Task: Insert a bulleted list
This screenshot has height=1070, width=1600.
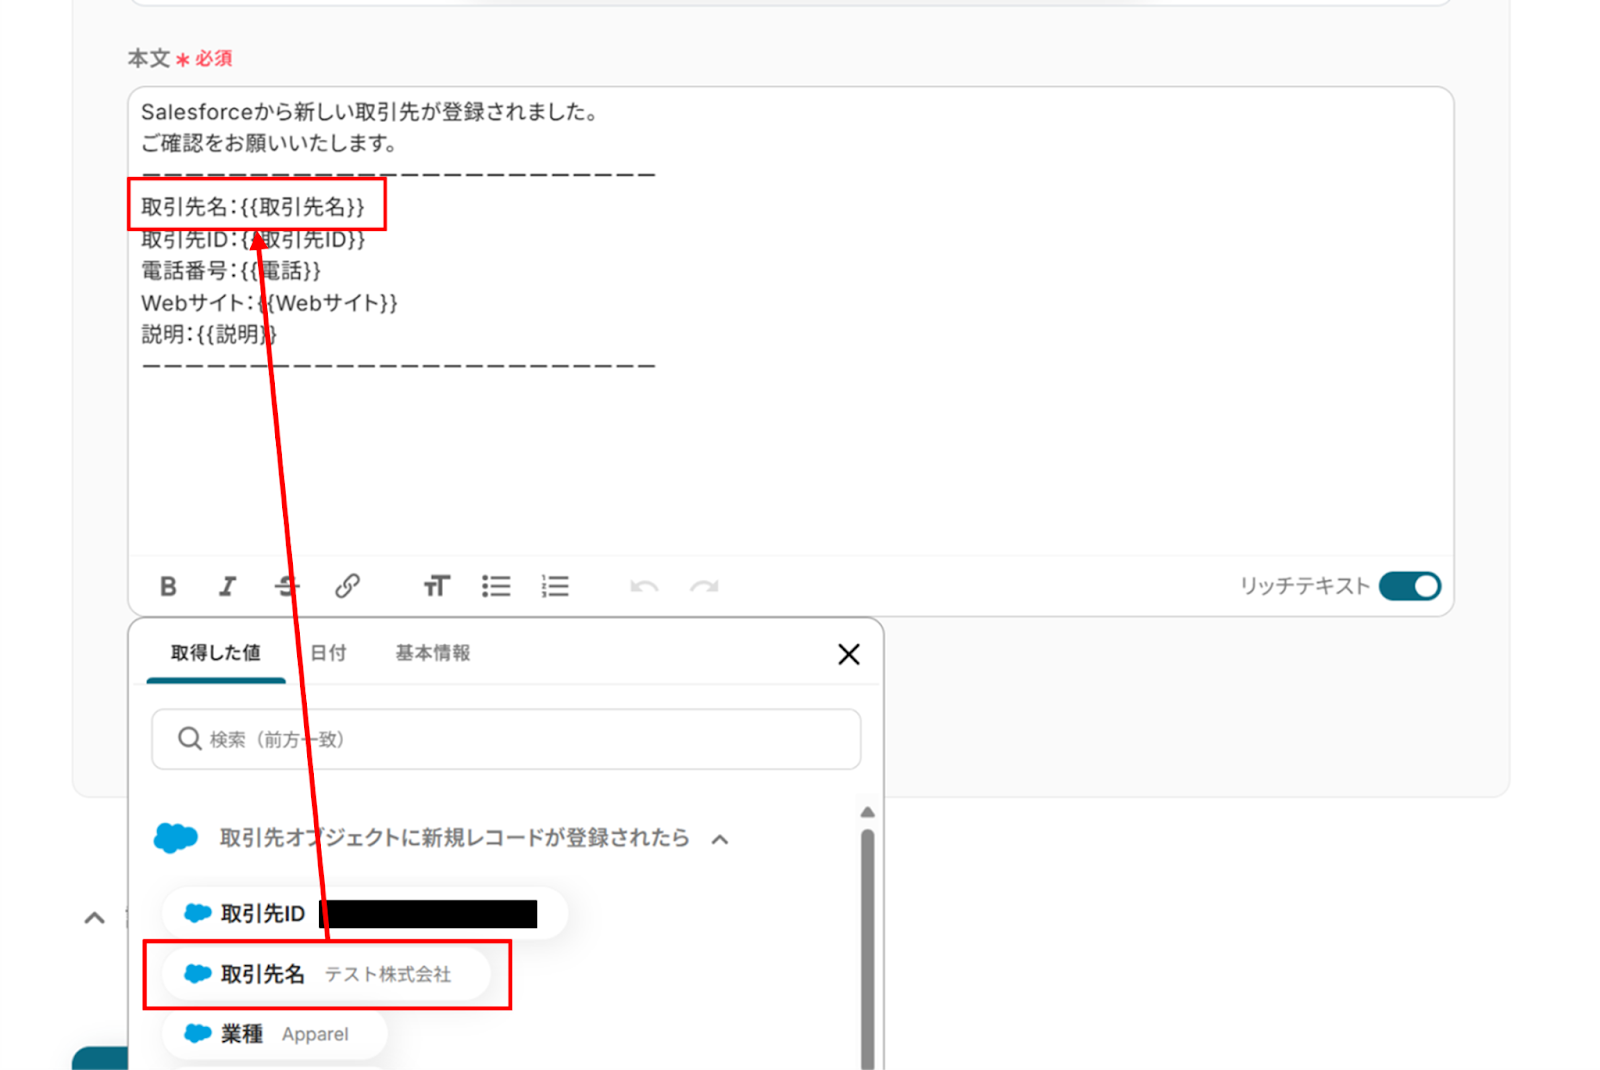Action: (x=496, y=586)
